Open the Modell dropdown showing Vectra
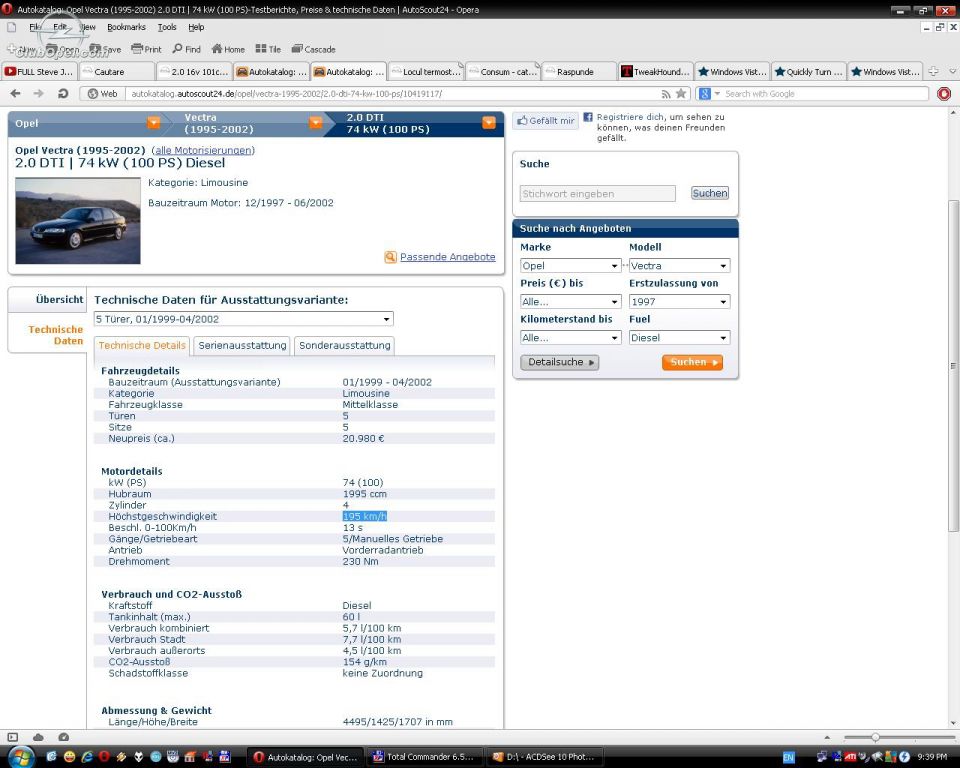Screen dimensions: 960x768 point(680,266)
